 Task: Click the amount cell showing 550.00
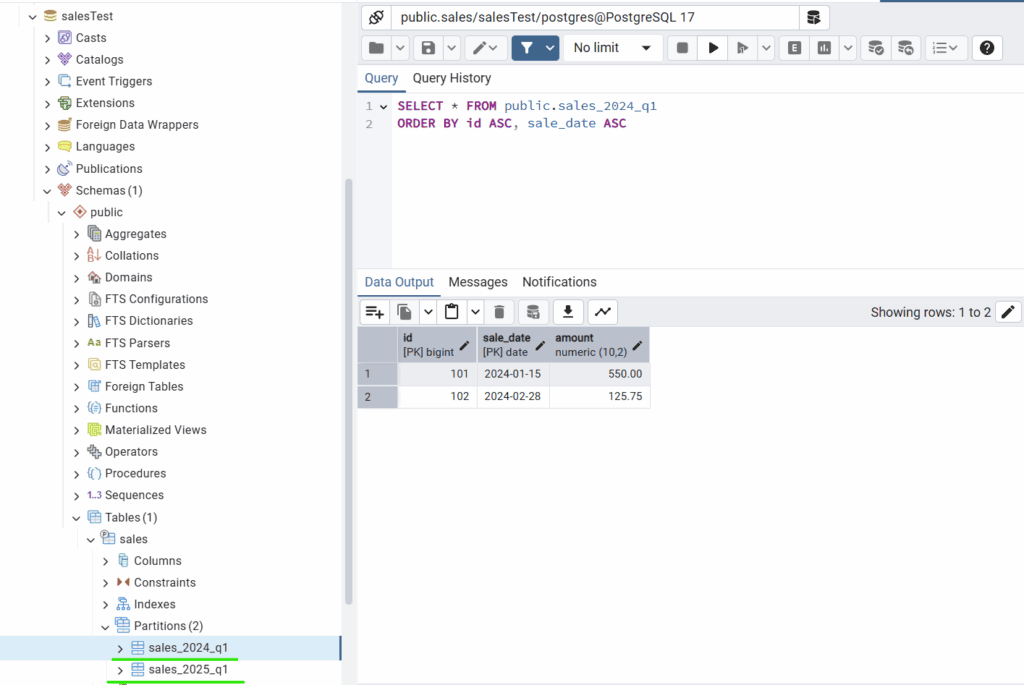624,373
